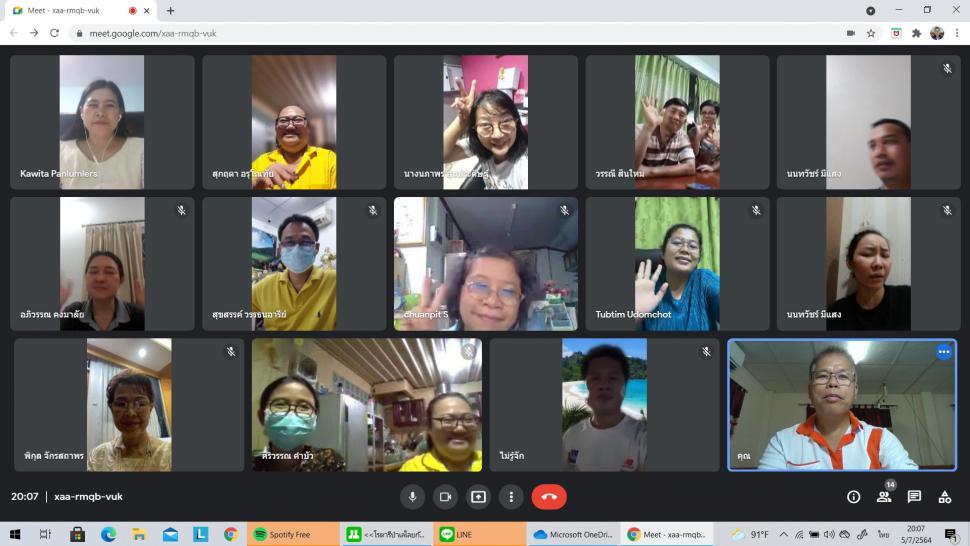Click the Present now screen share icon

pyautogui.click(x=478, y=497)
